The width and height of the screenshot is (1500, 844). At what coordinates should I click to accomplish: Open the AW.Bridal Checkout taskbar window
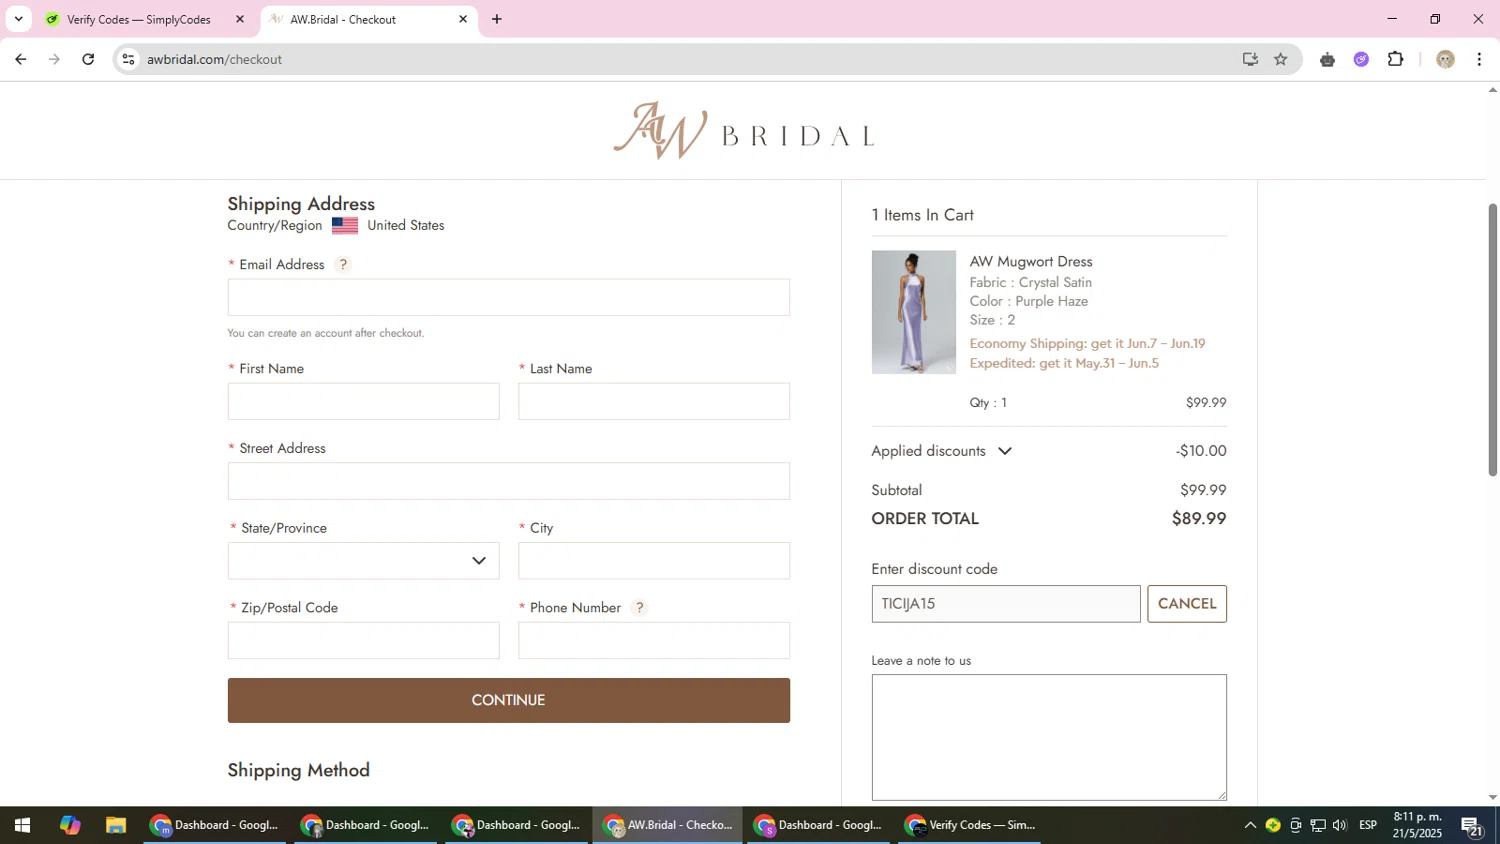[667, 825]
